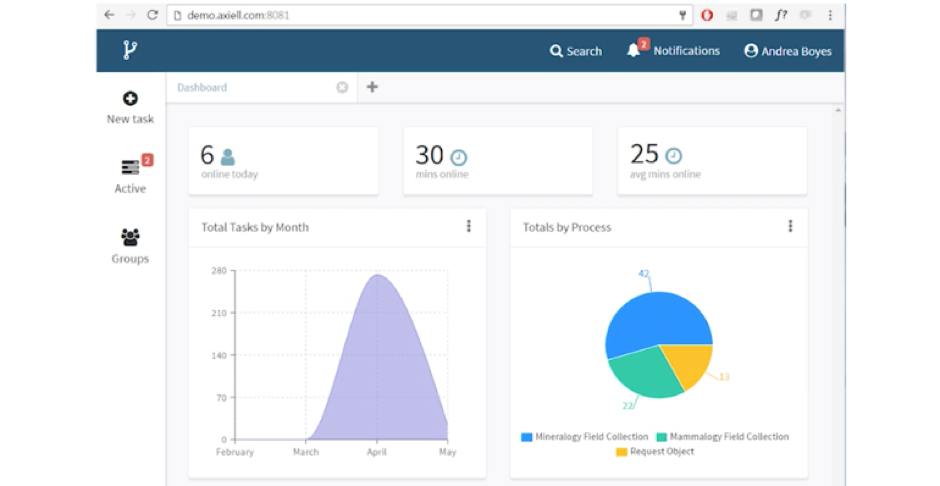Switch to the Dashboard tab

(x=202, y=87)
